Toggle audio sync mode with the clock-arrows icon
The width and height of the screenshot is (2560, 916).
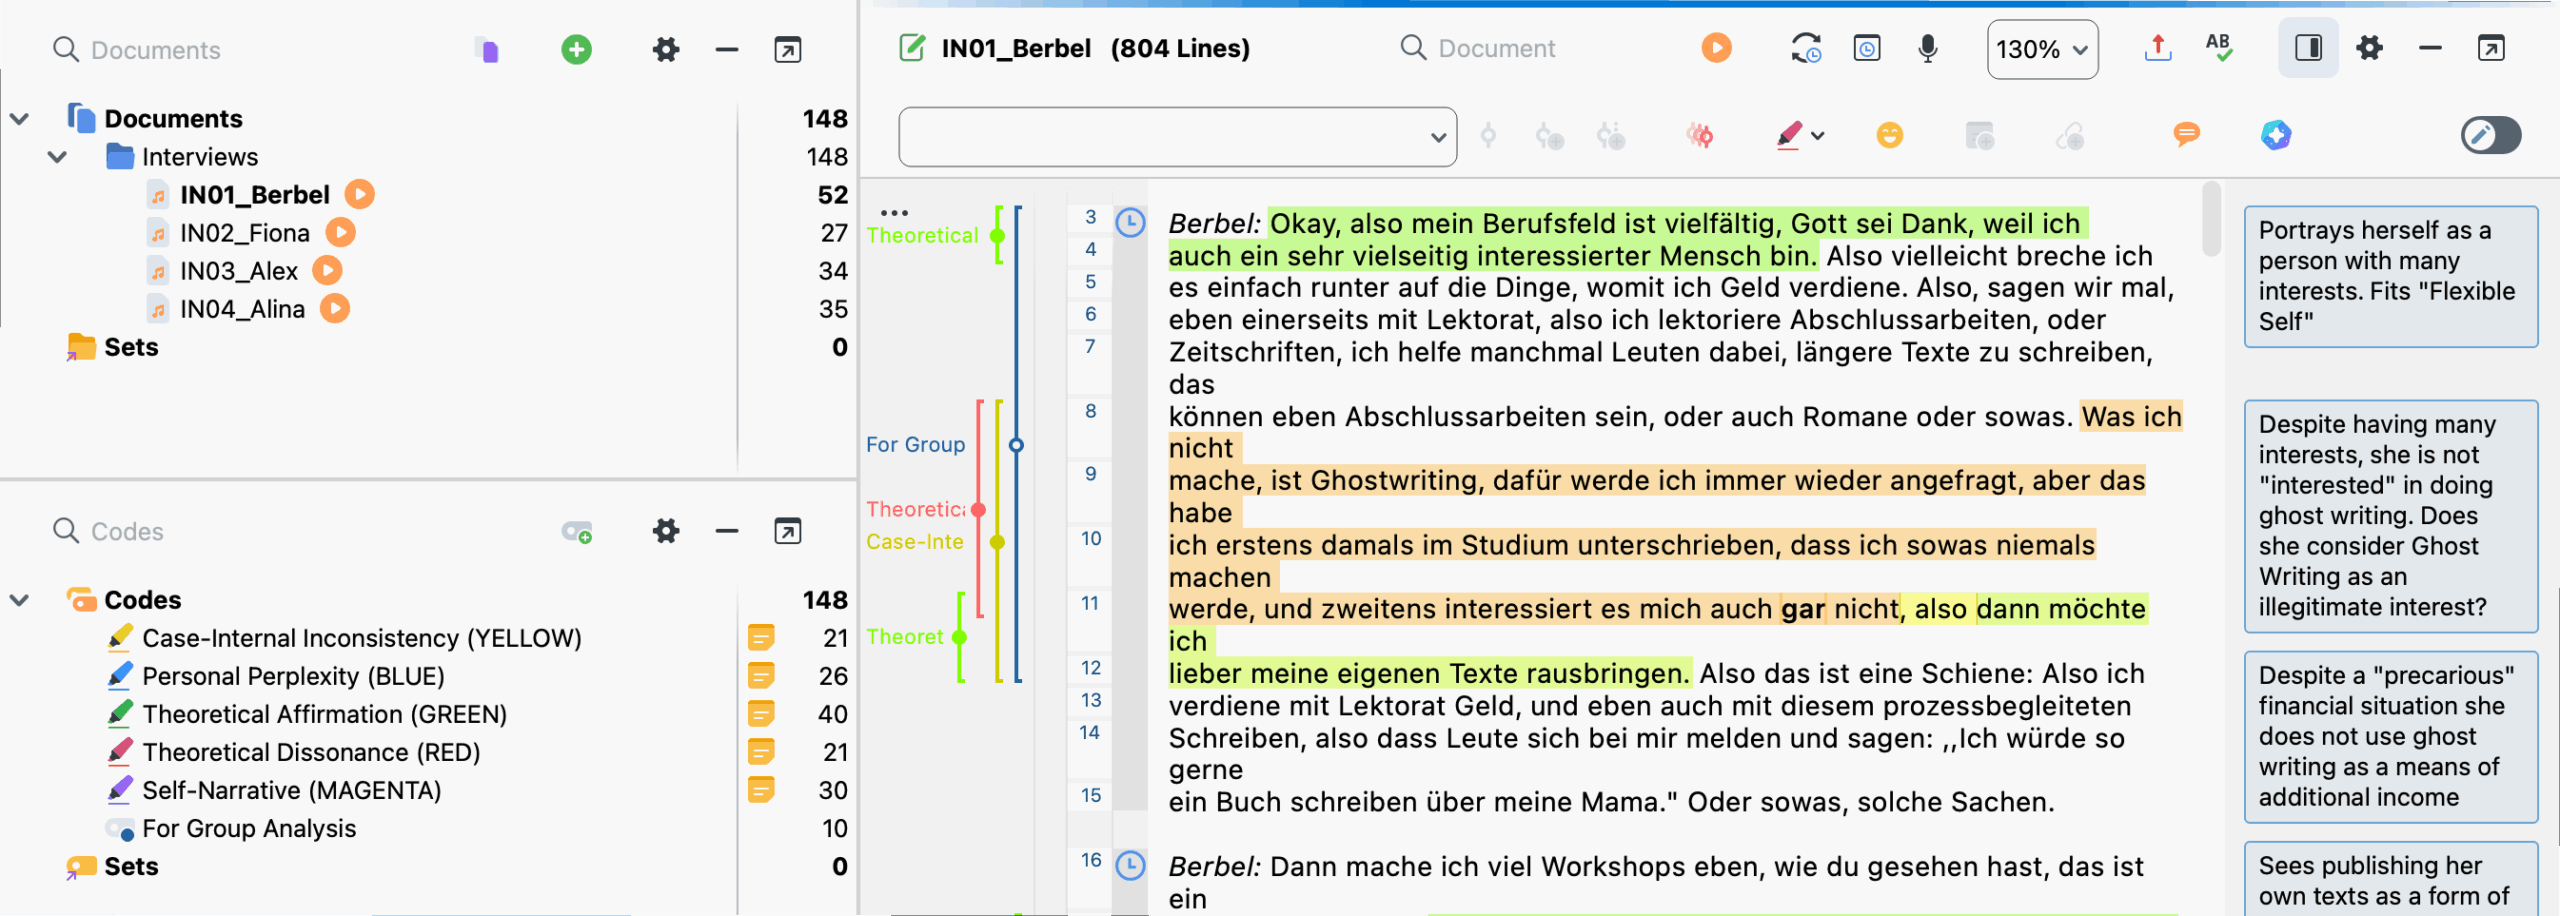(1806, 47)
